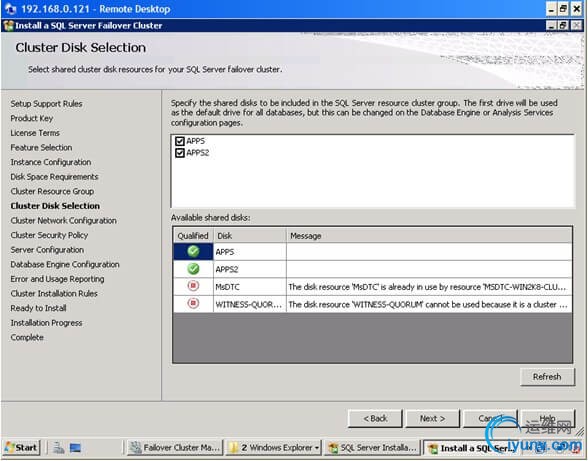Select the MsDTC disk name cell
This screenshot has height=461, width=588.
click(250, 287)
